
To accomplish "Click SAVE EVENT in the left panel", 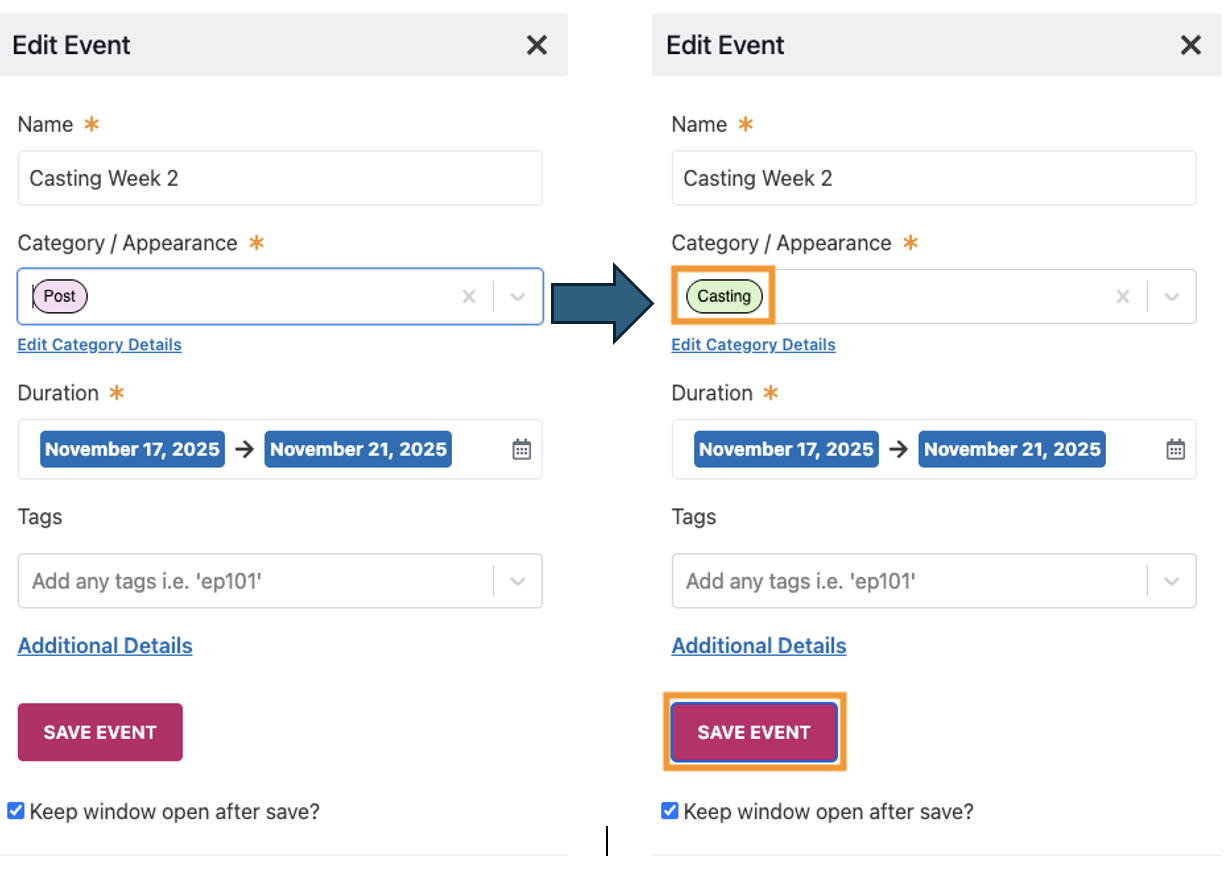I will click(x=100, y=732).
